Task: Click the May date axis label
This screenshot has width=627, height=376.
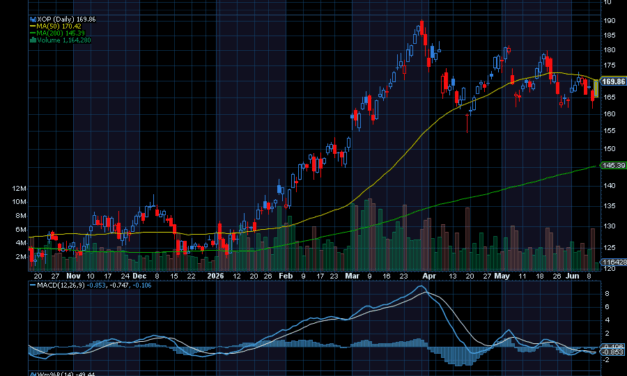Action: click(x=501, y=276)
